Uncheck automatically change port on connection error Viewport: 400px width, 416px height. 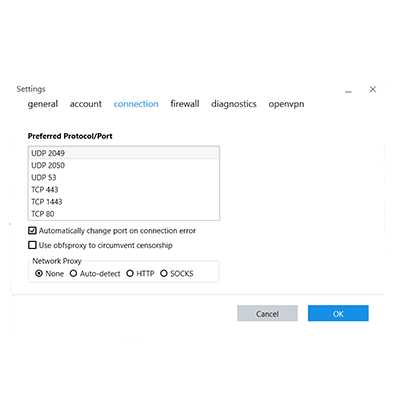(32, 231)
